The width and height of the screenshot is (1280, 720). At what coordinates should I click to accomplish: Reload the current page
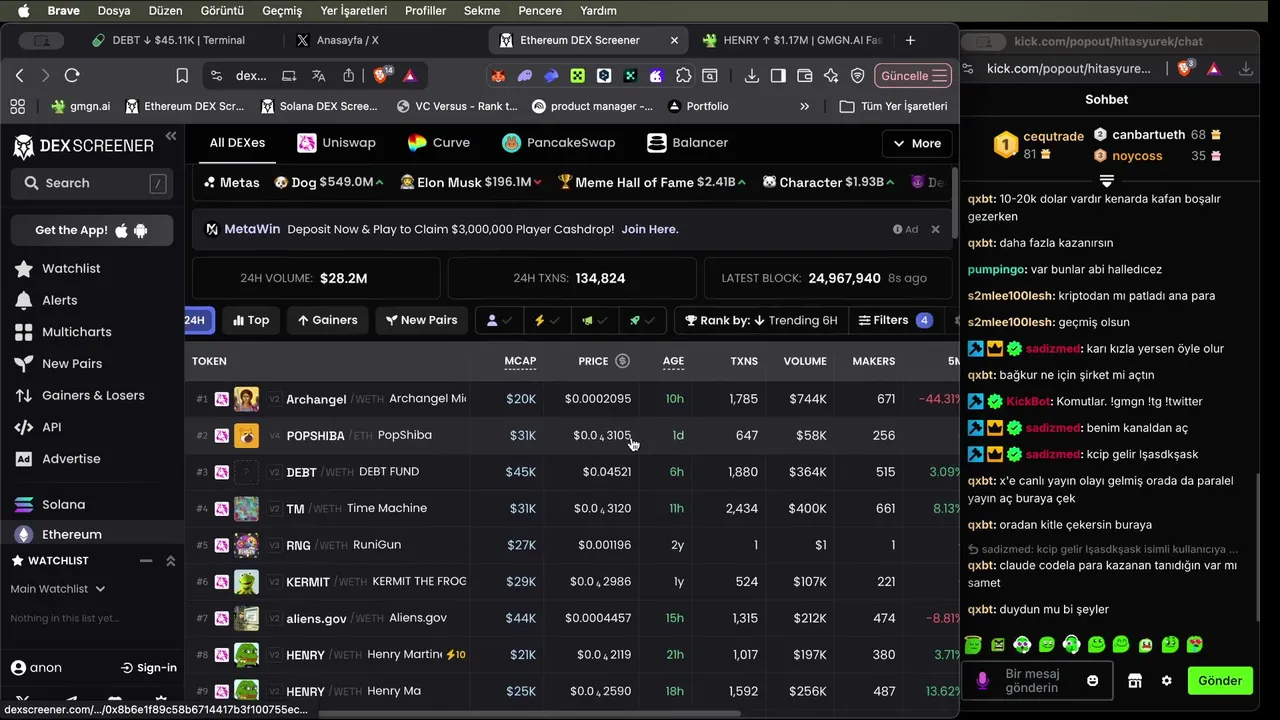click(x=72, y=76)
